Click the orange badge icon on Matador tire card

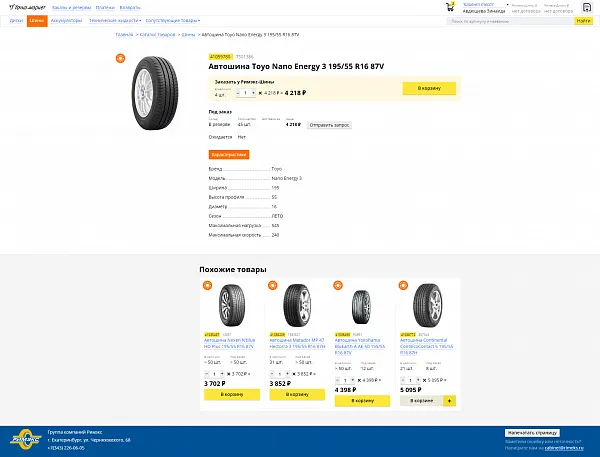pos(273,286)
